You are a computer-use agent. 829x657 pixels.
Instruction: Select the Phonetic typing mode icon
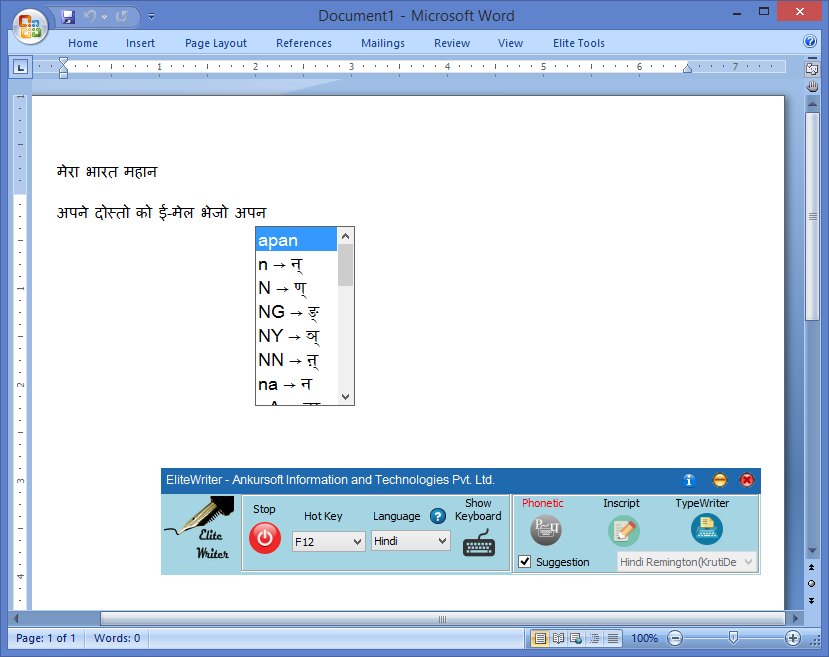(x=546, y=530)
